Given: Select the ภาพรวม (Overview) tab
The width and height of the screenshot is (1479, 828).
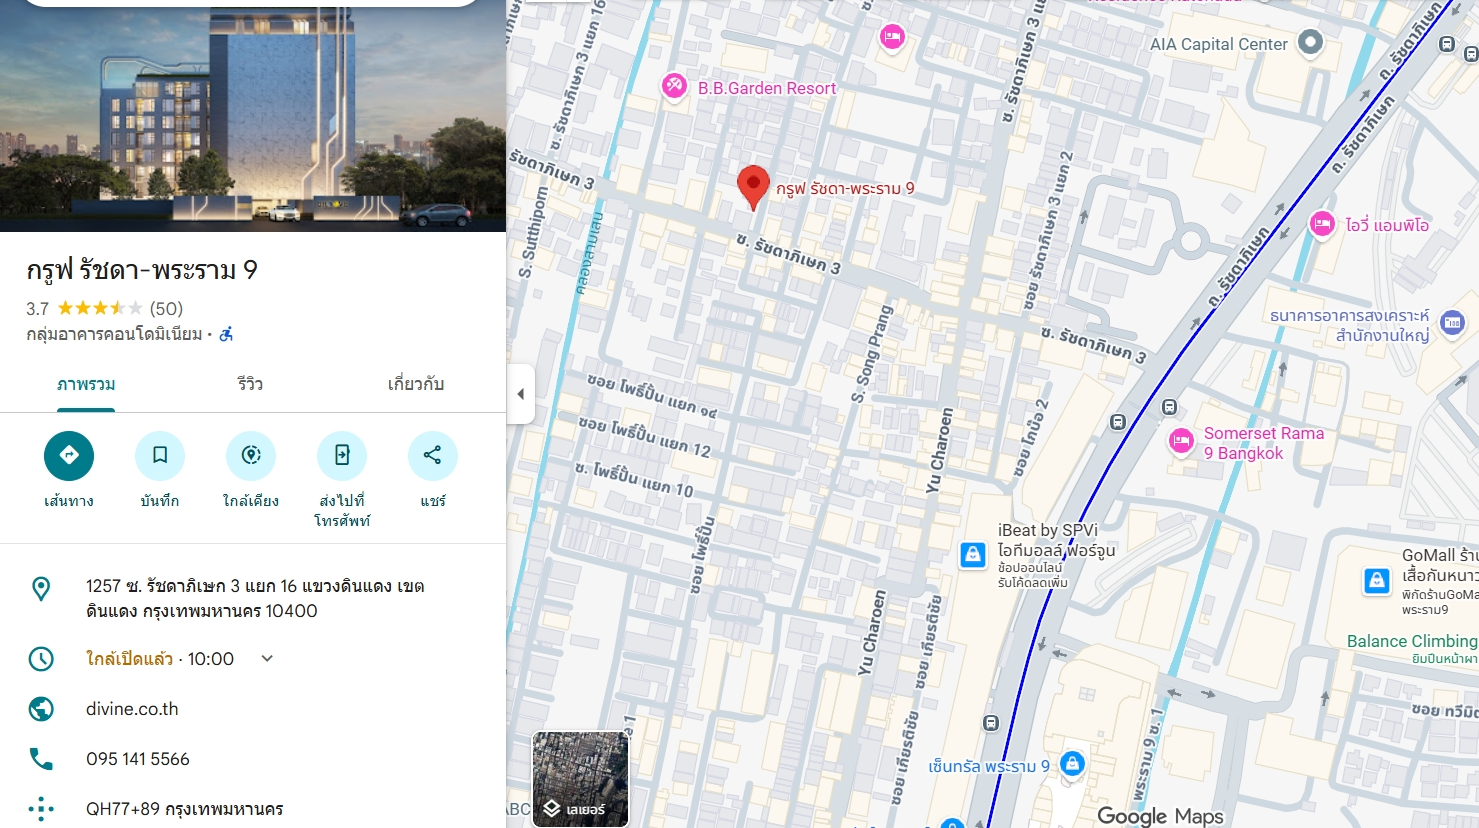Looking at the screenshot, I should (x=86, y=384).
